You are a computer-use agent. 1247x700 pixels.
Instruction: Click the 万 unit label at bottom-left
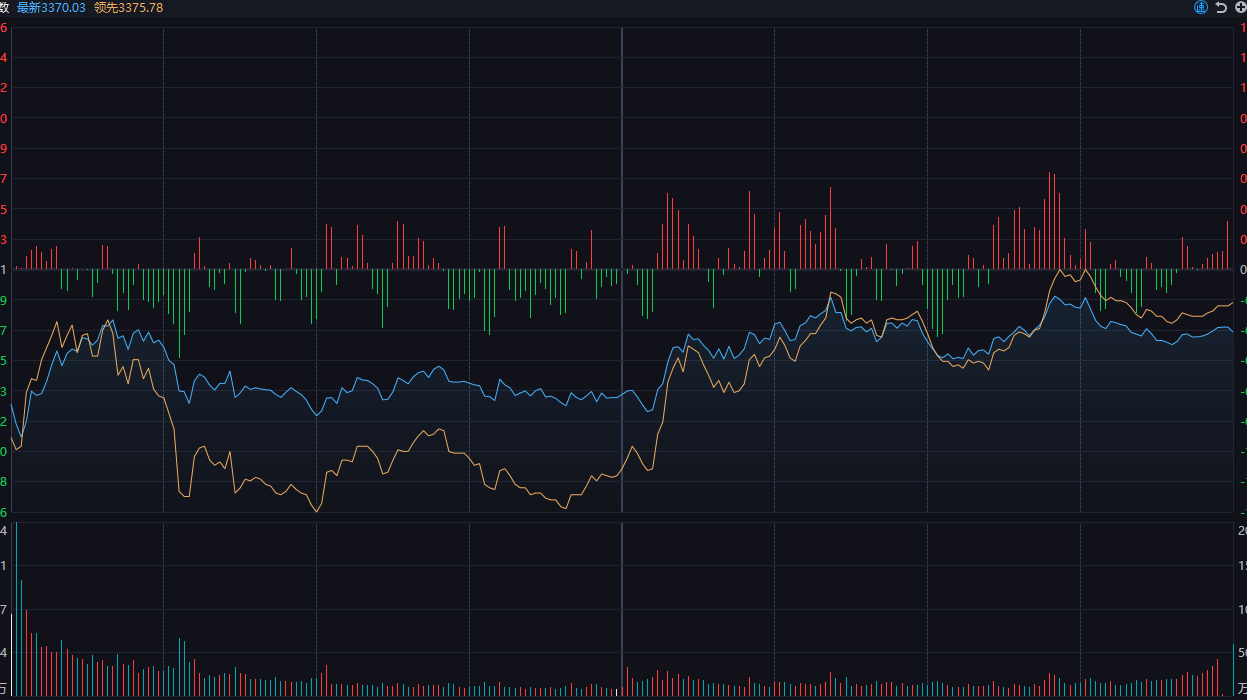coord(5,688)
